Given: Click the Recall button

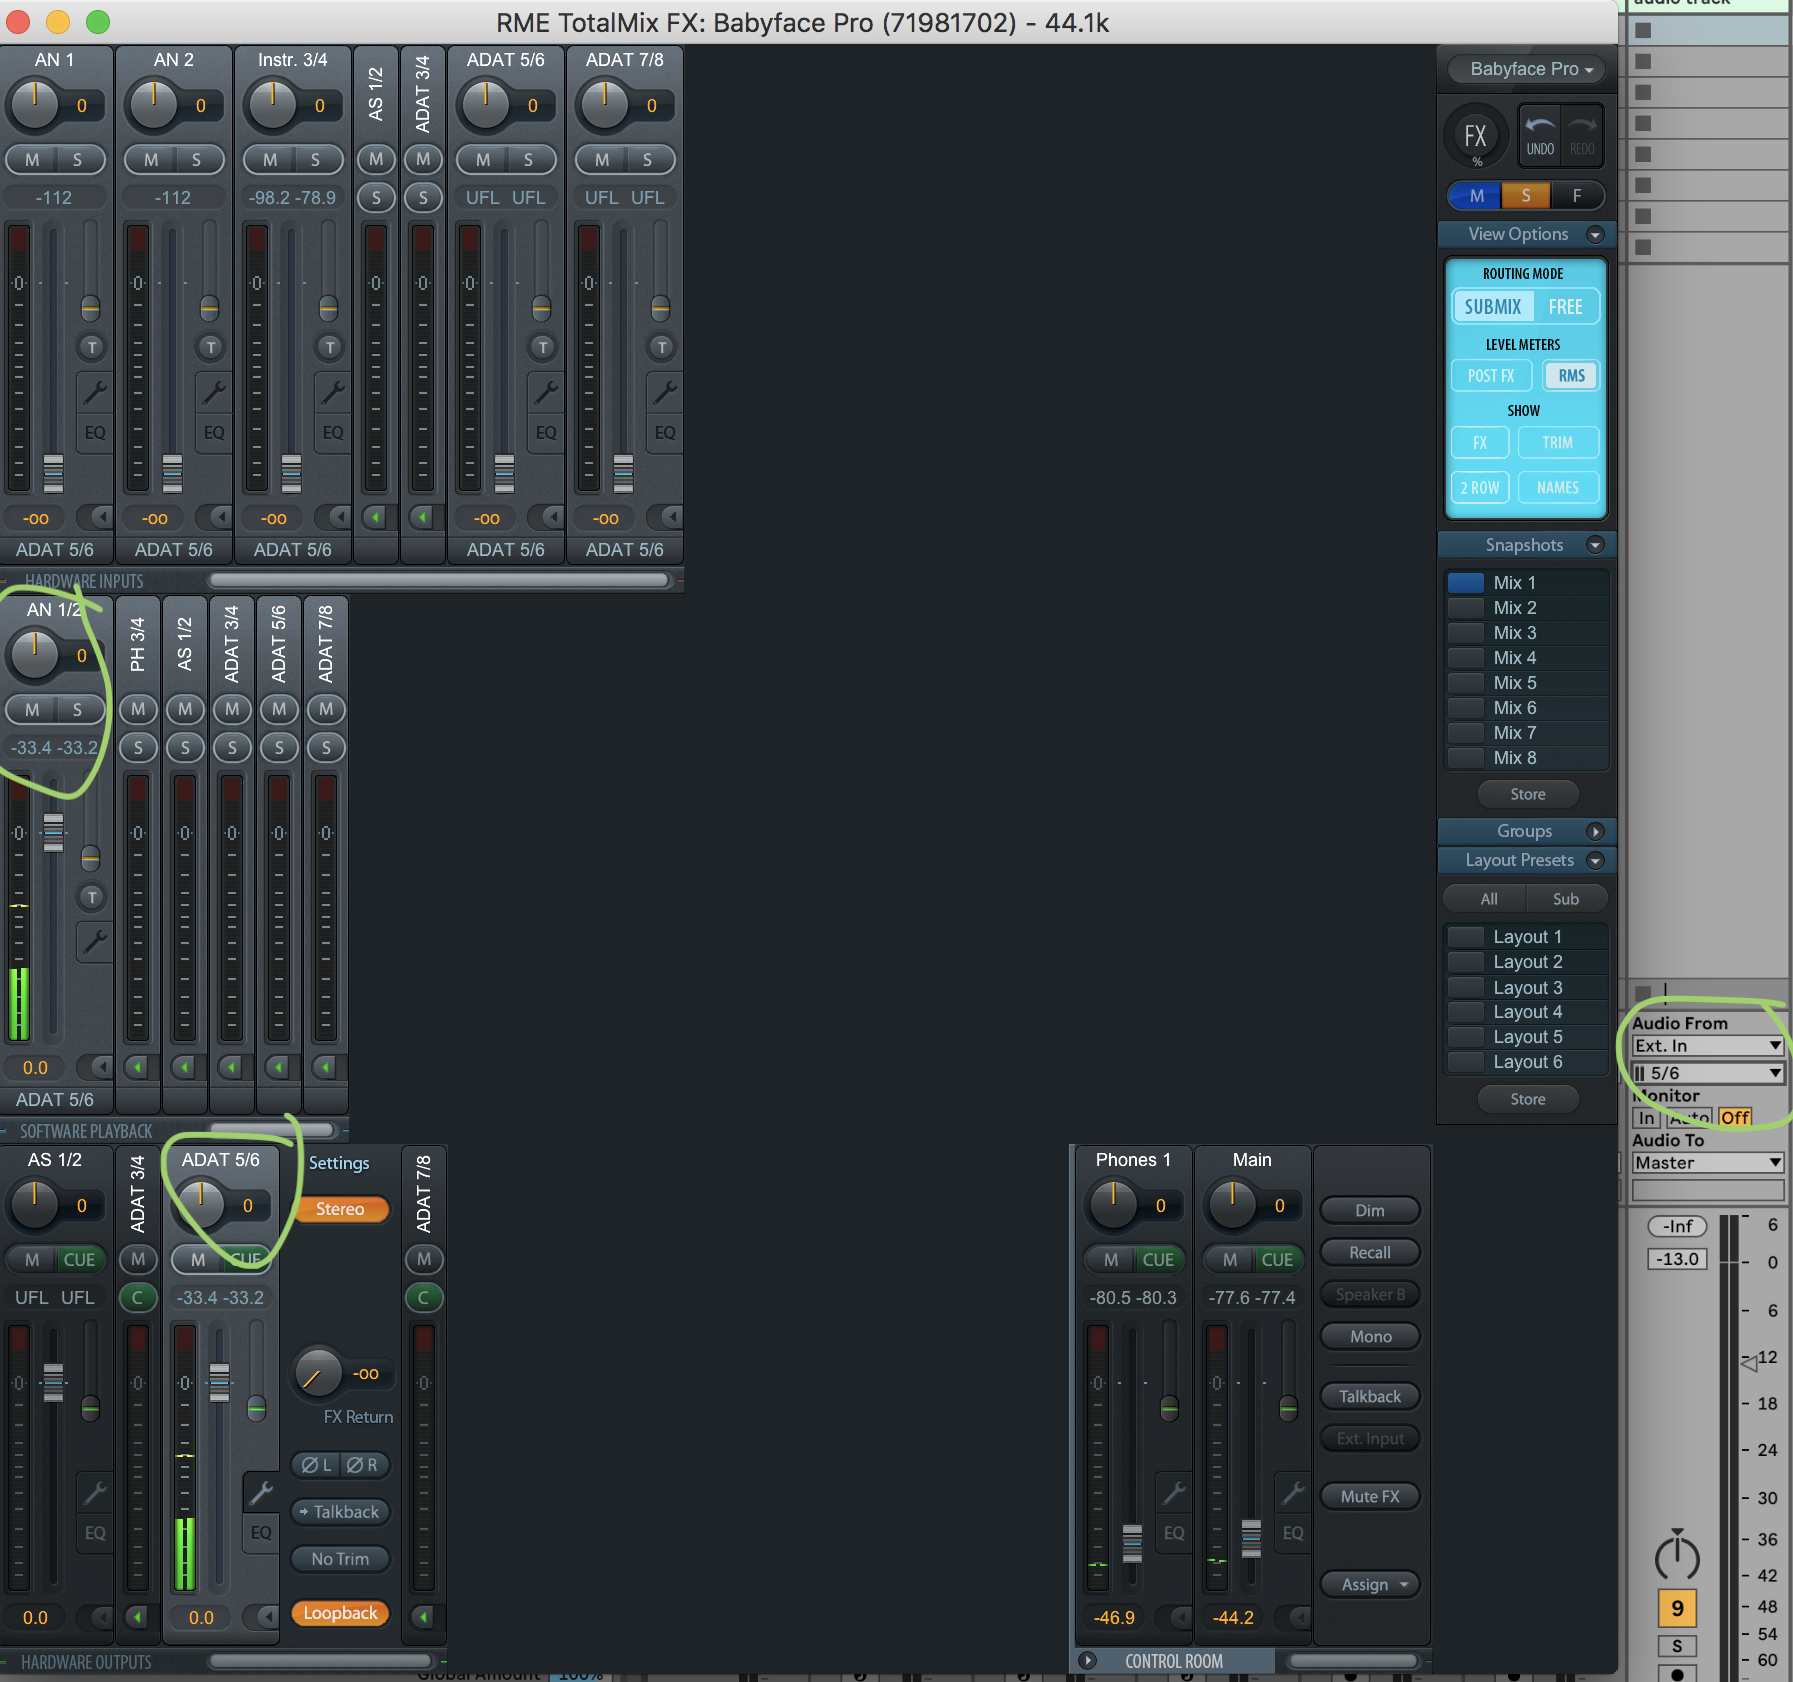Looking at the screenshot, I should (x=1370, y=1253).
